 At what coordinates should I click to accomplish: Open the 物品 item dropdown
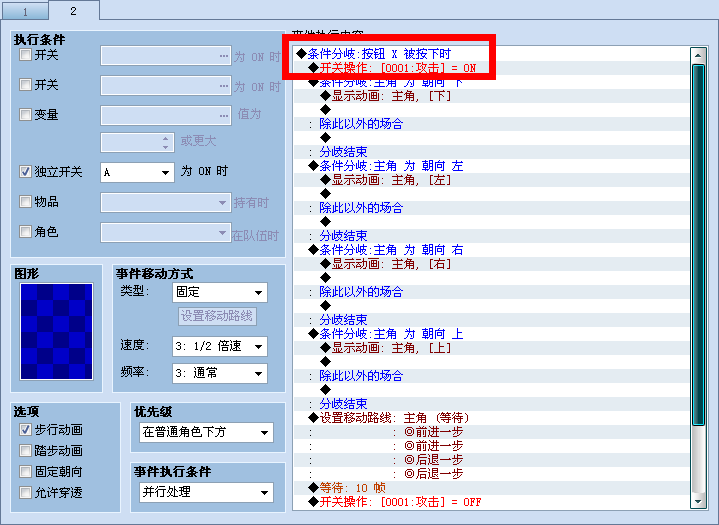pos(166,202)
